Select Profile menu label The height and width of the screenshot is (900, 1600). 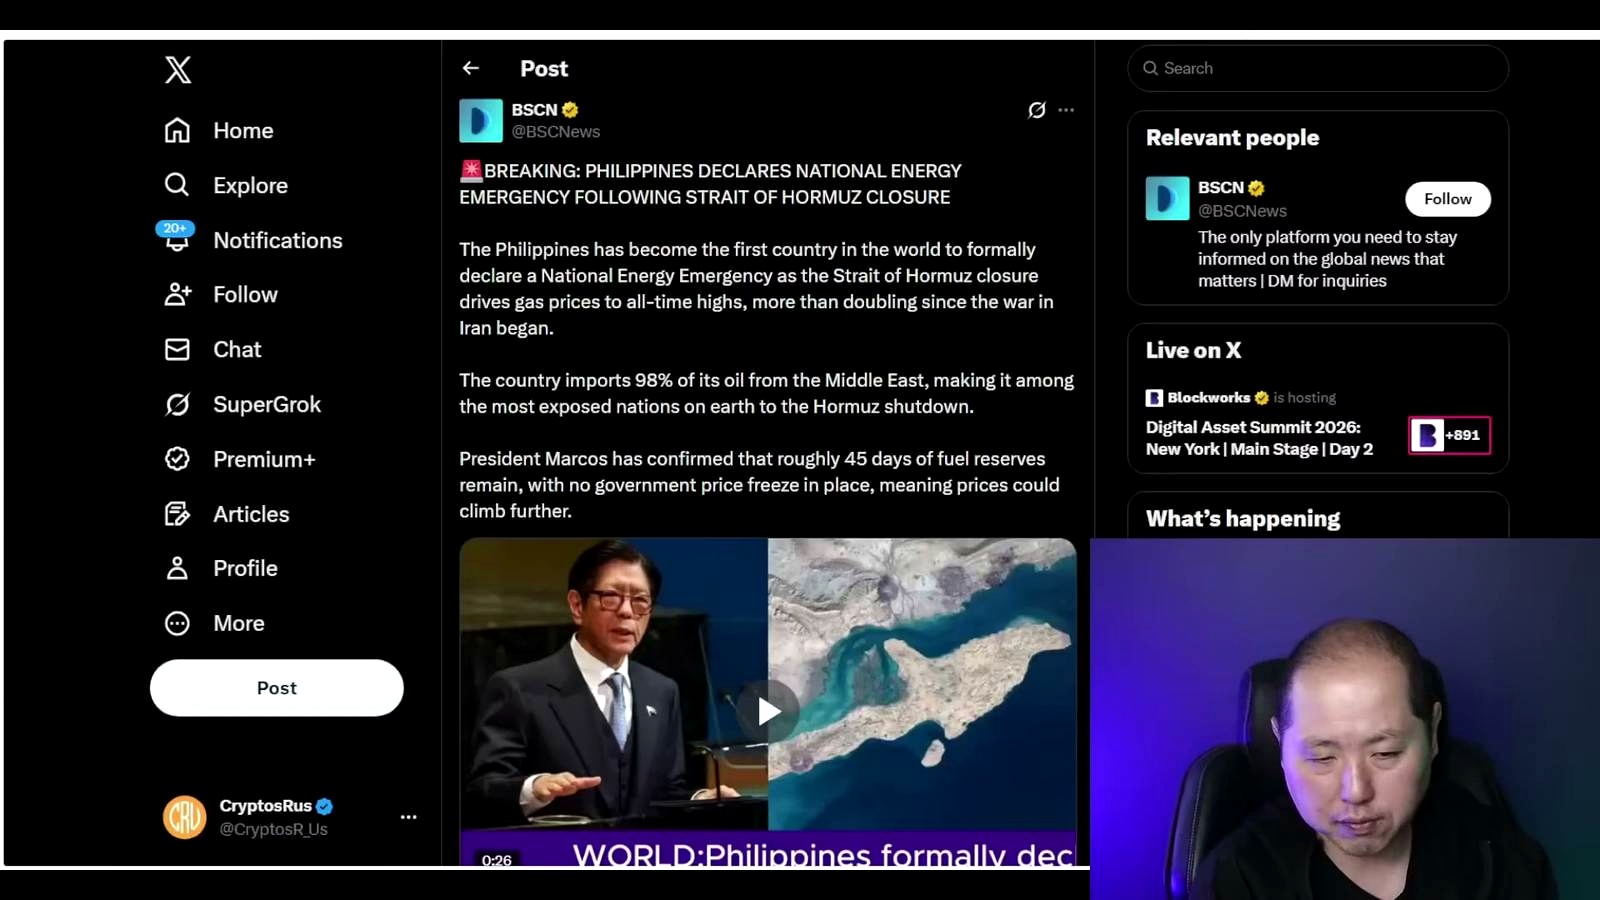click(x=245, y=568)
